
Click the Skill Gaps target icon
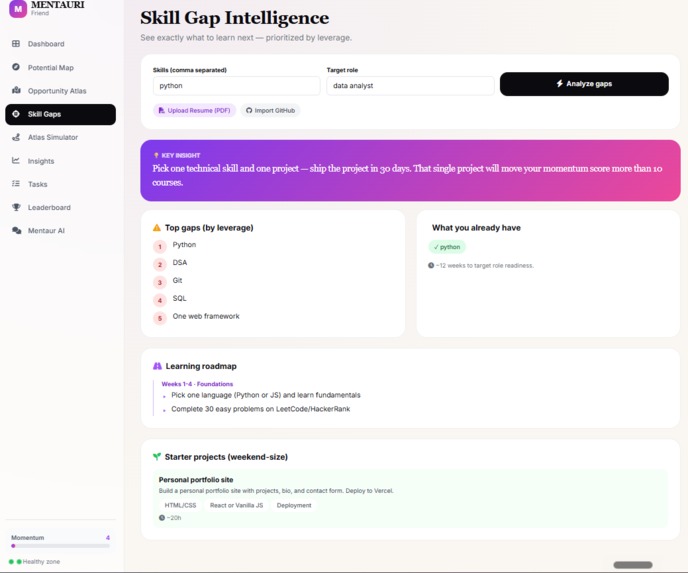pos(16,114)
